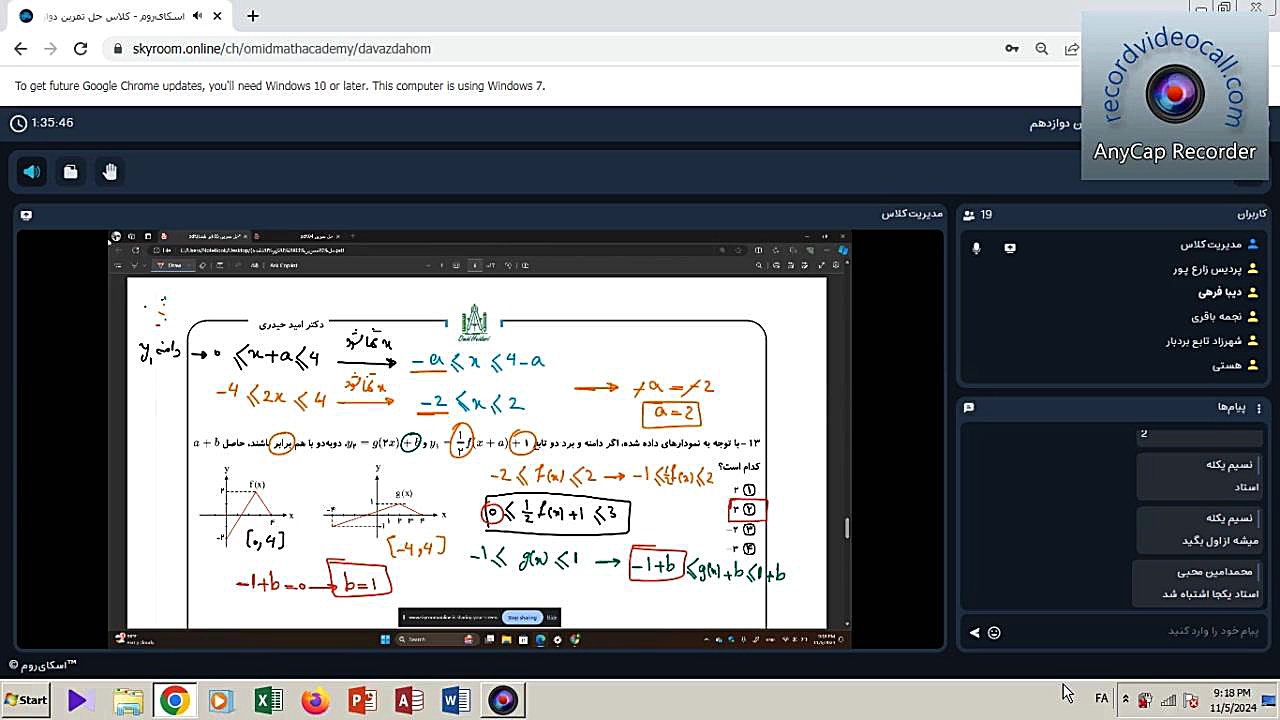
Task: Select the اسکای‌روم class tab
Action: pyautogui.click(x=120, y=16)
